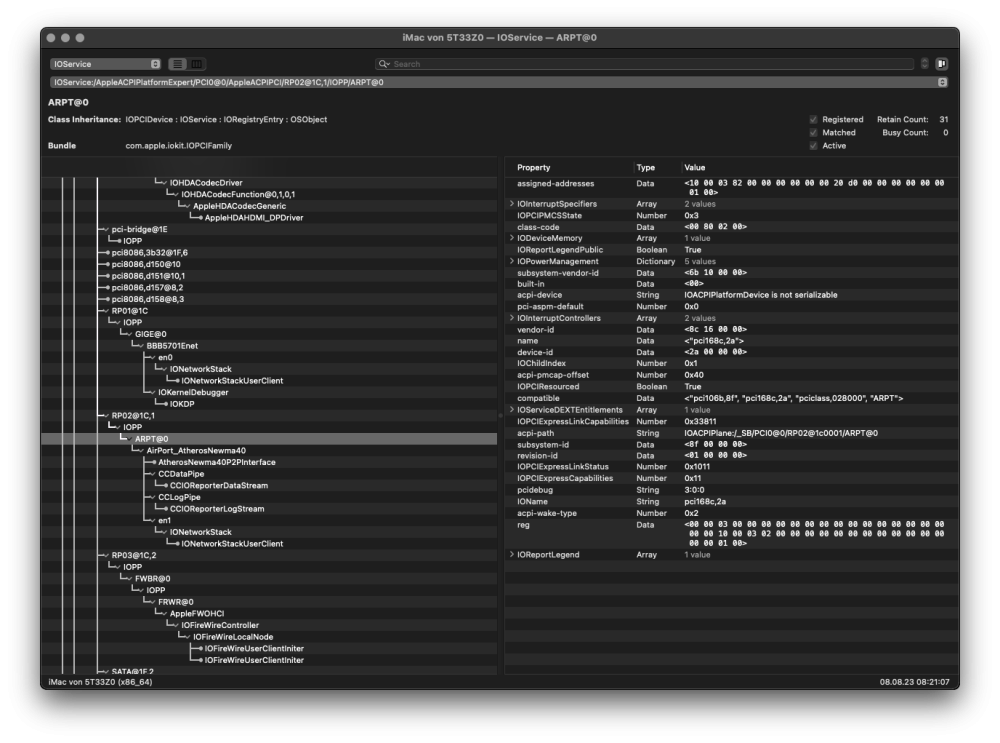This screenshot has width=1000, height=743.
Task: Select the CCLogPipe node
Action: 179,497
